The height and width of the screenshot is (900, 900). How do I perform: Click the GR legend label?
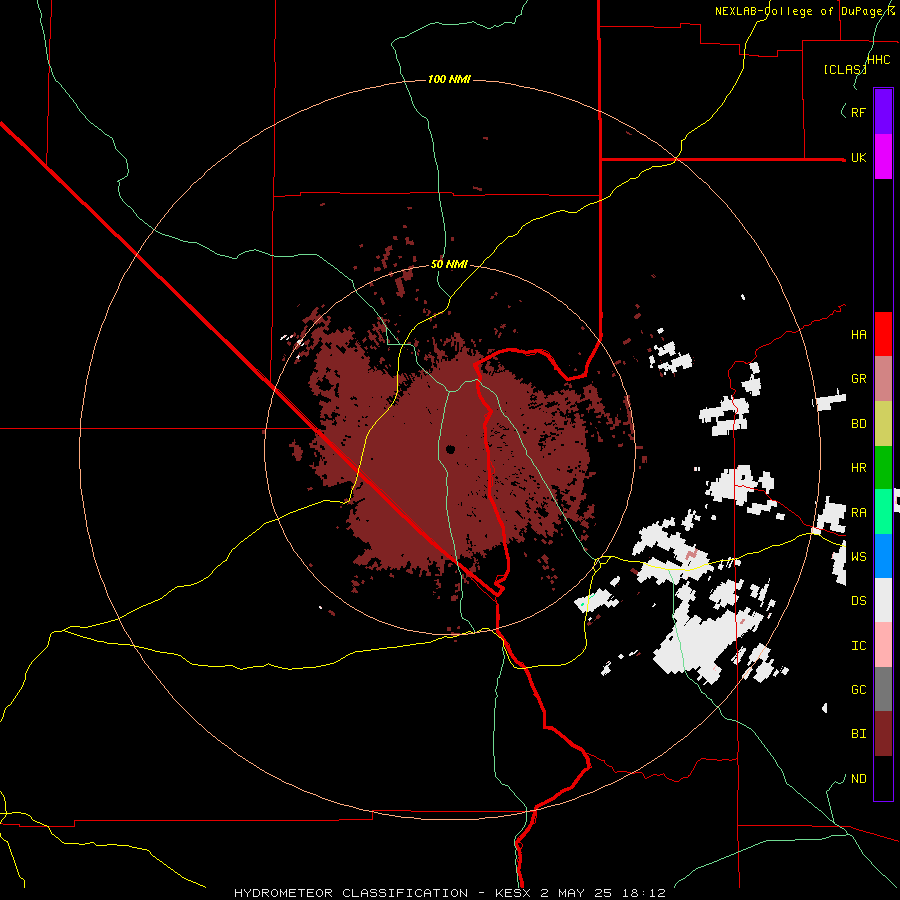point(858,379)
